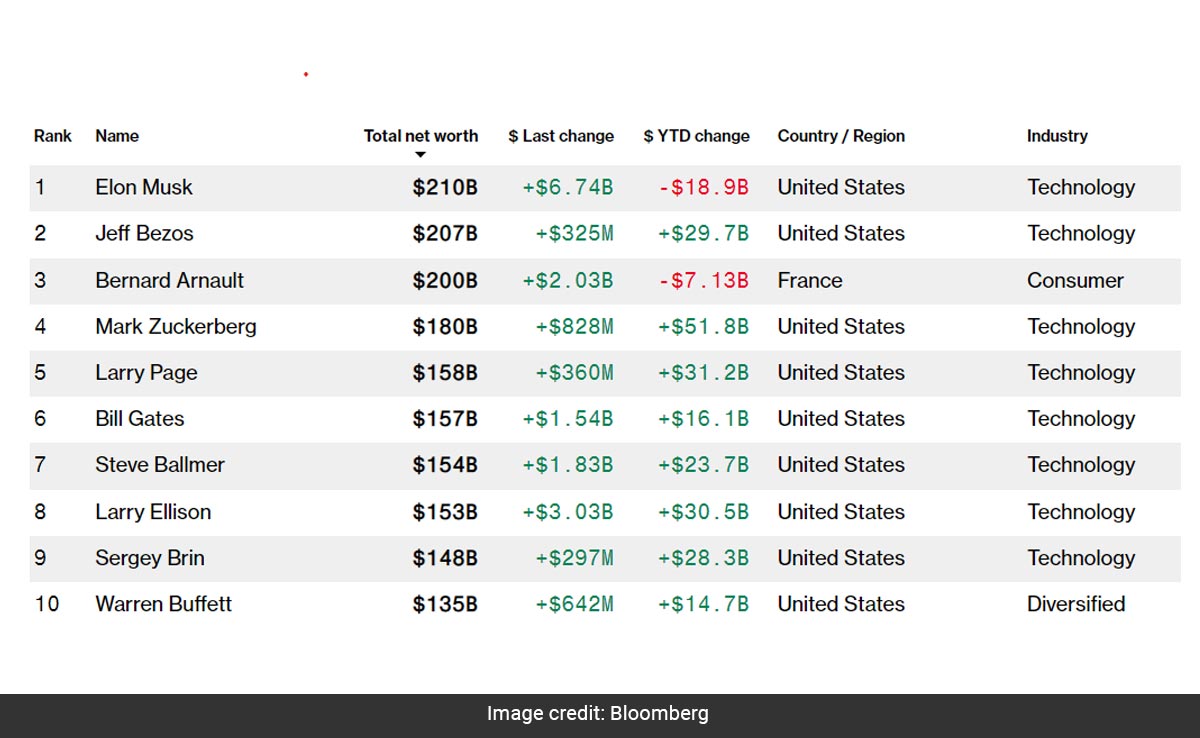Click Country / Region column header
Viewport: 1200px width, 738px height.
coord(840,136)
